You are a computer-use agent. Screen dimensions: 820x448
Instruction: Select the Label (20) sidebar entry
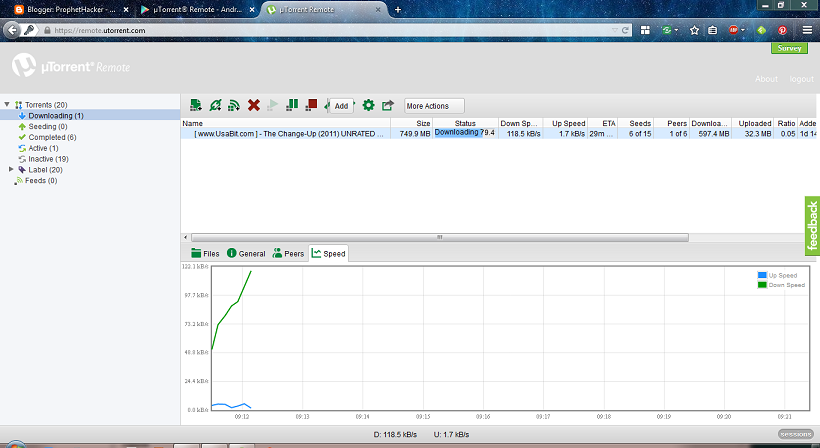click(x=45, y=169)
